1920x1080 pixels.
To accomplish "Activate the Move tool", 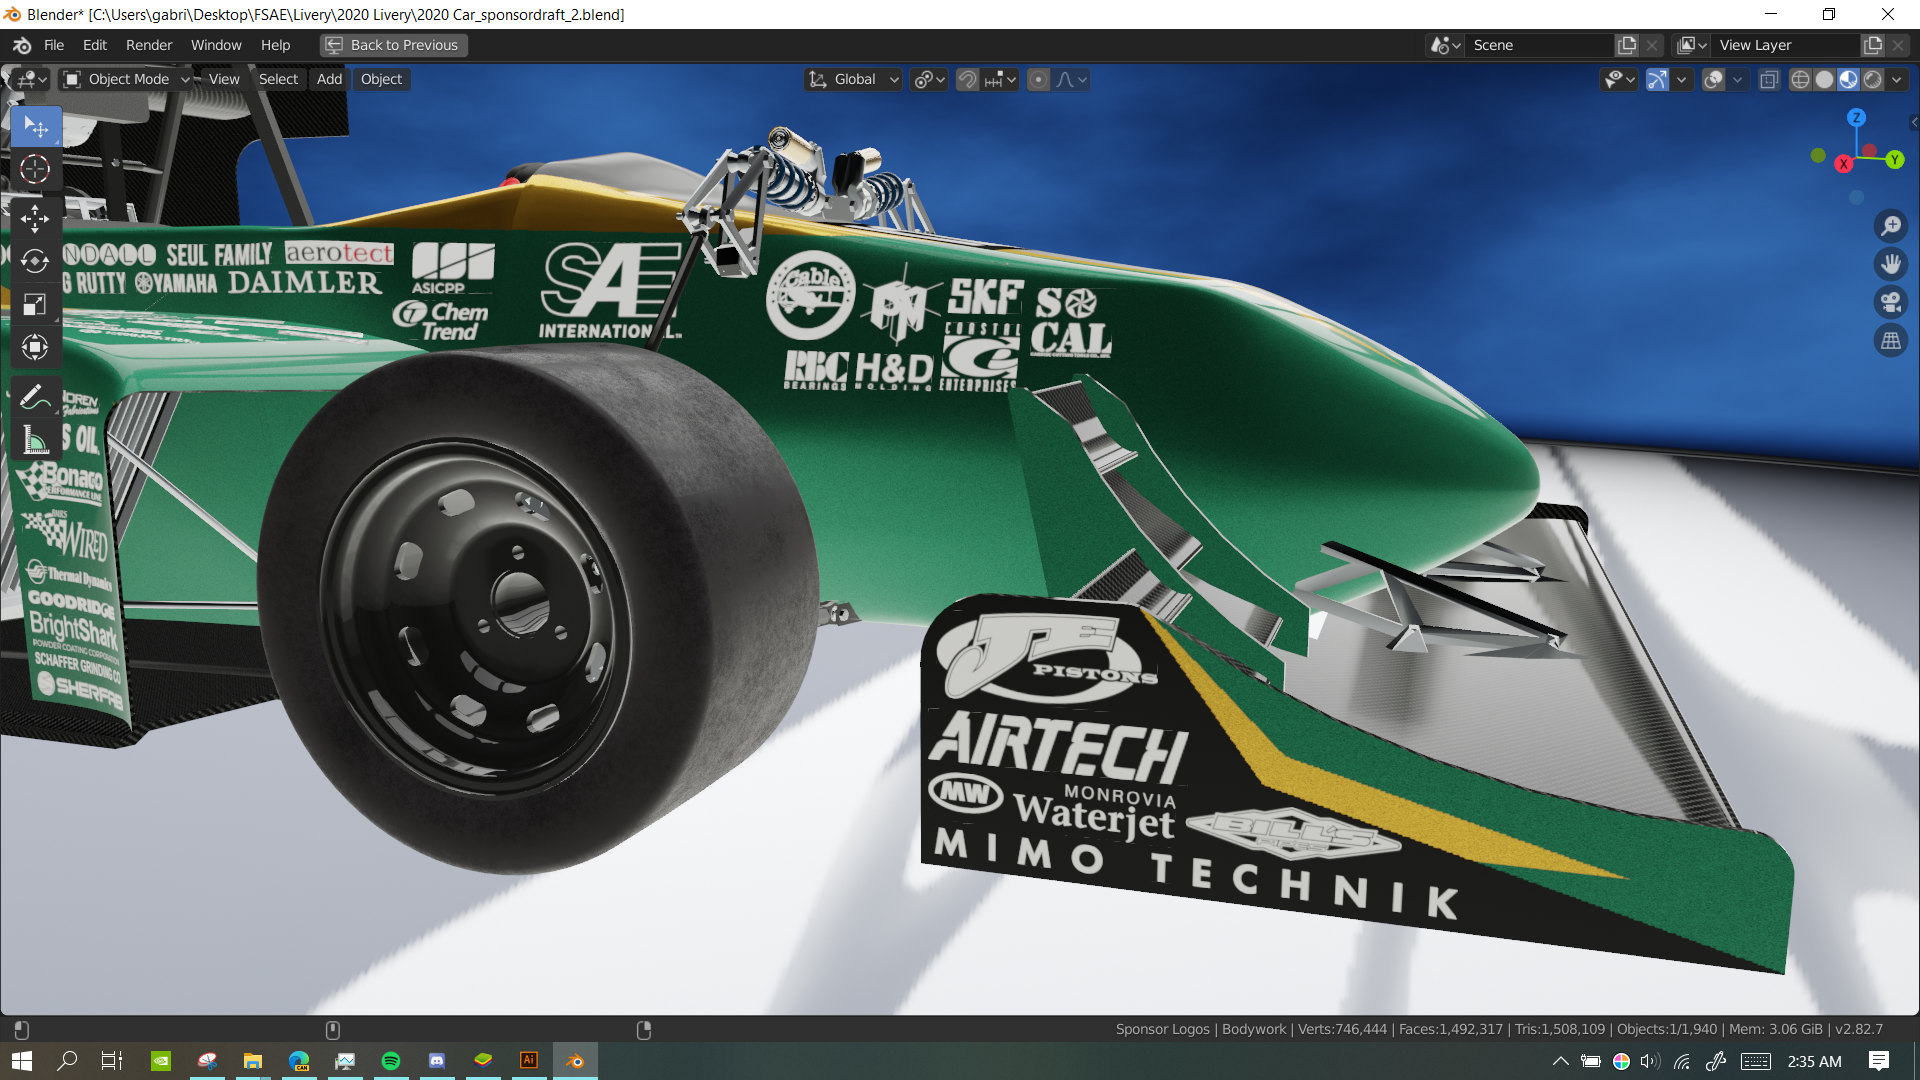I will [x=36, y=218].
